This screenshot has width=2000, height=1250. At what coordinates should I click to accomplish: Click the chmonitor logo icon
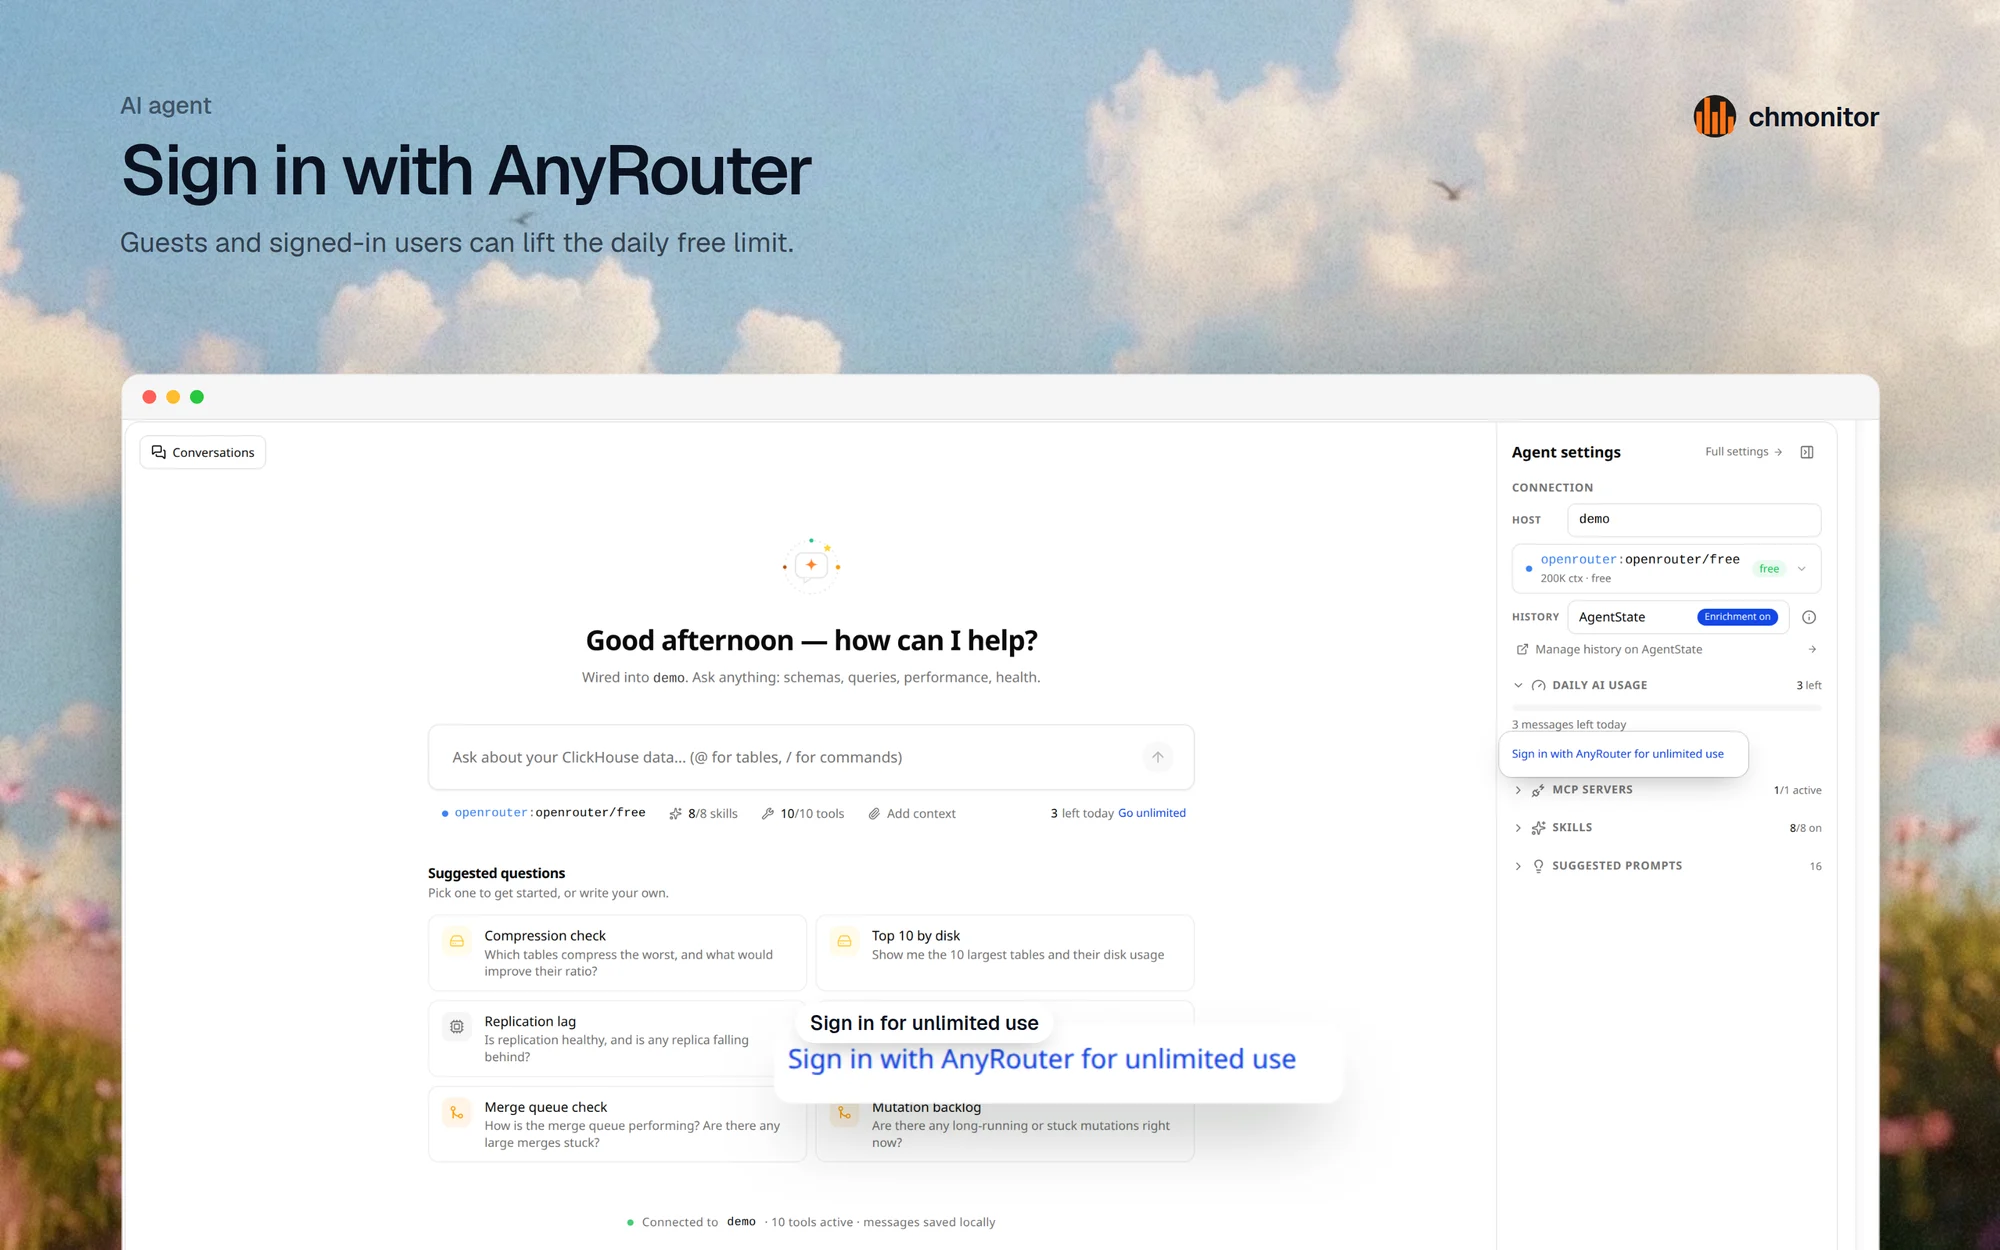[x=1714, y=117]
